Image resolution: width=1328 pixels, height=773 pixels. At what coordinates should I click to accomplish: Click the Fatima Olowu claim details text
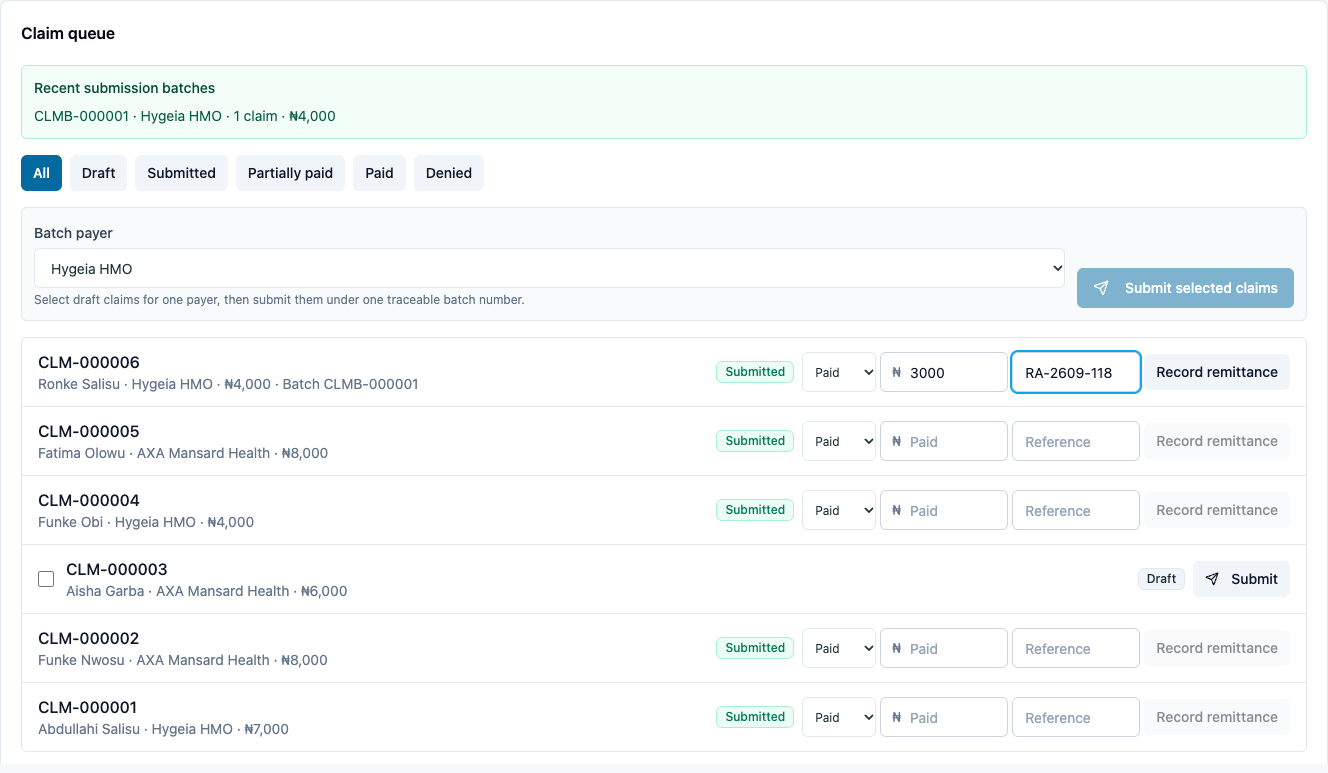pos(183,453)
